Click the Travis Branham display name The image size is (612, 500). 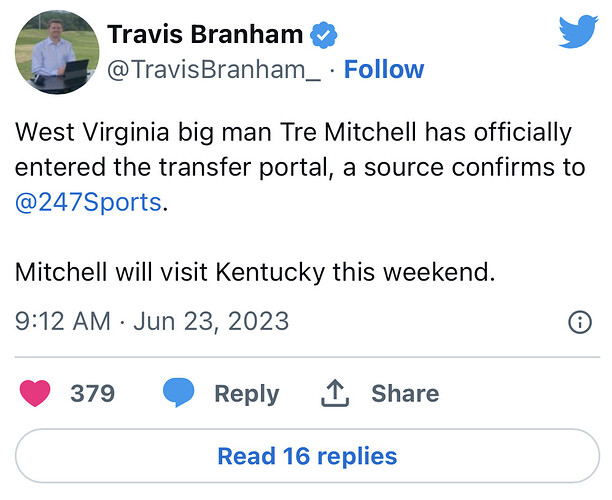click(x=205, y=35)
